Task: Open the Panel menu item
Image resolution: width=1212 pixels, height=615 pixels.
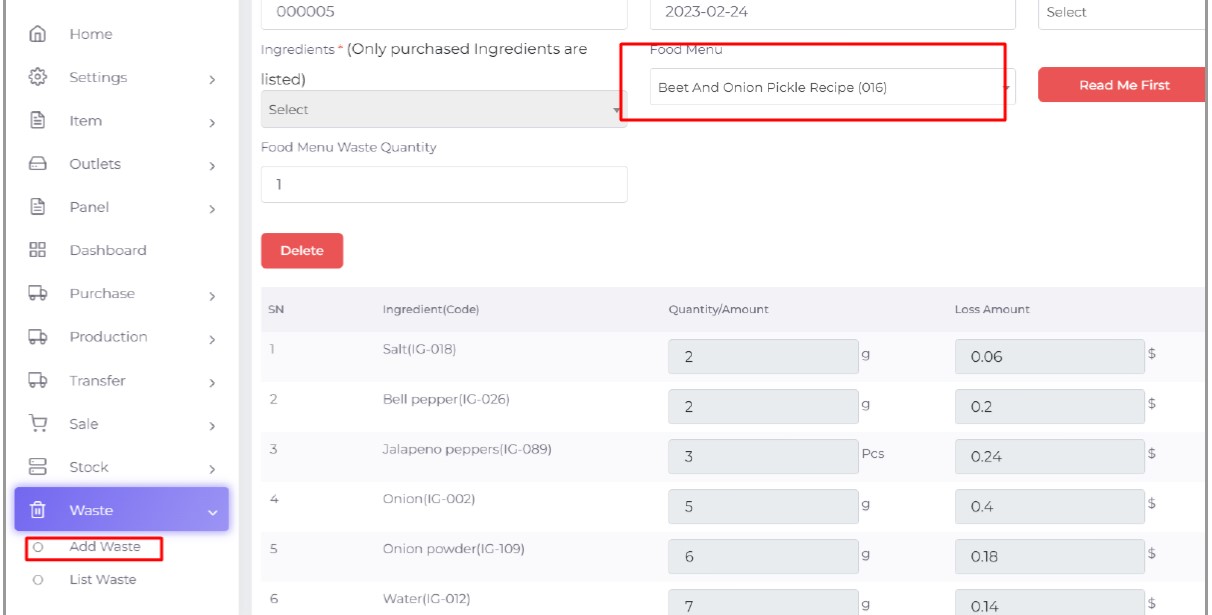Action: [x=89, y=207]
